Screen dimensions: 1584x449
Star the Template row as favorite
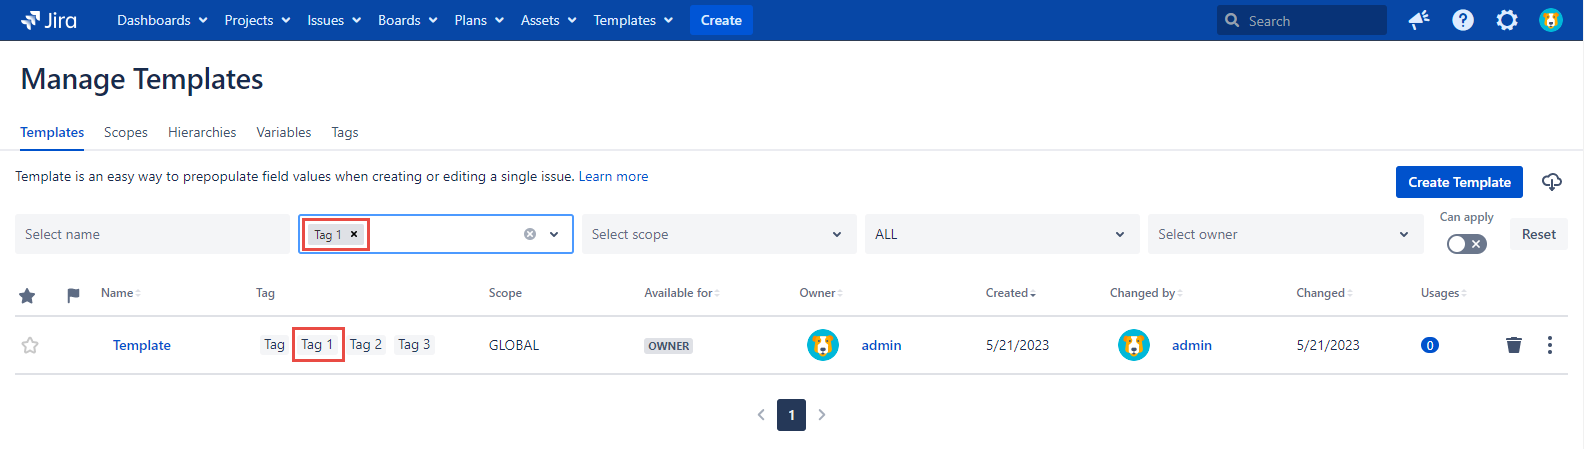pyautogui.click(x=30, y=345)
